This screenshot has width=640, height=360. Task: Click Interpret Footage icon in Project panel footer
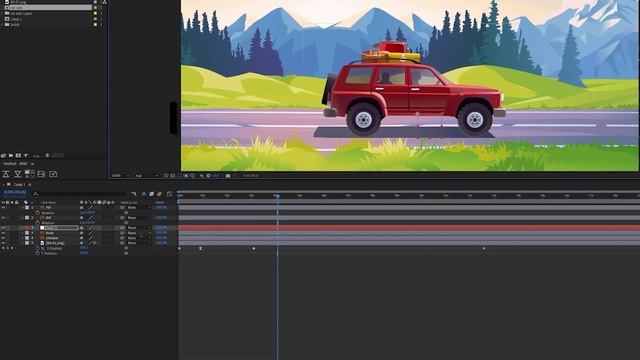[3, 156]
